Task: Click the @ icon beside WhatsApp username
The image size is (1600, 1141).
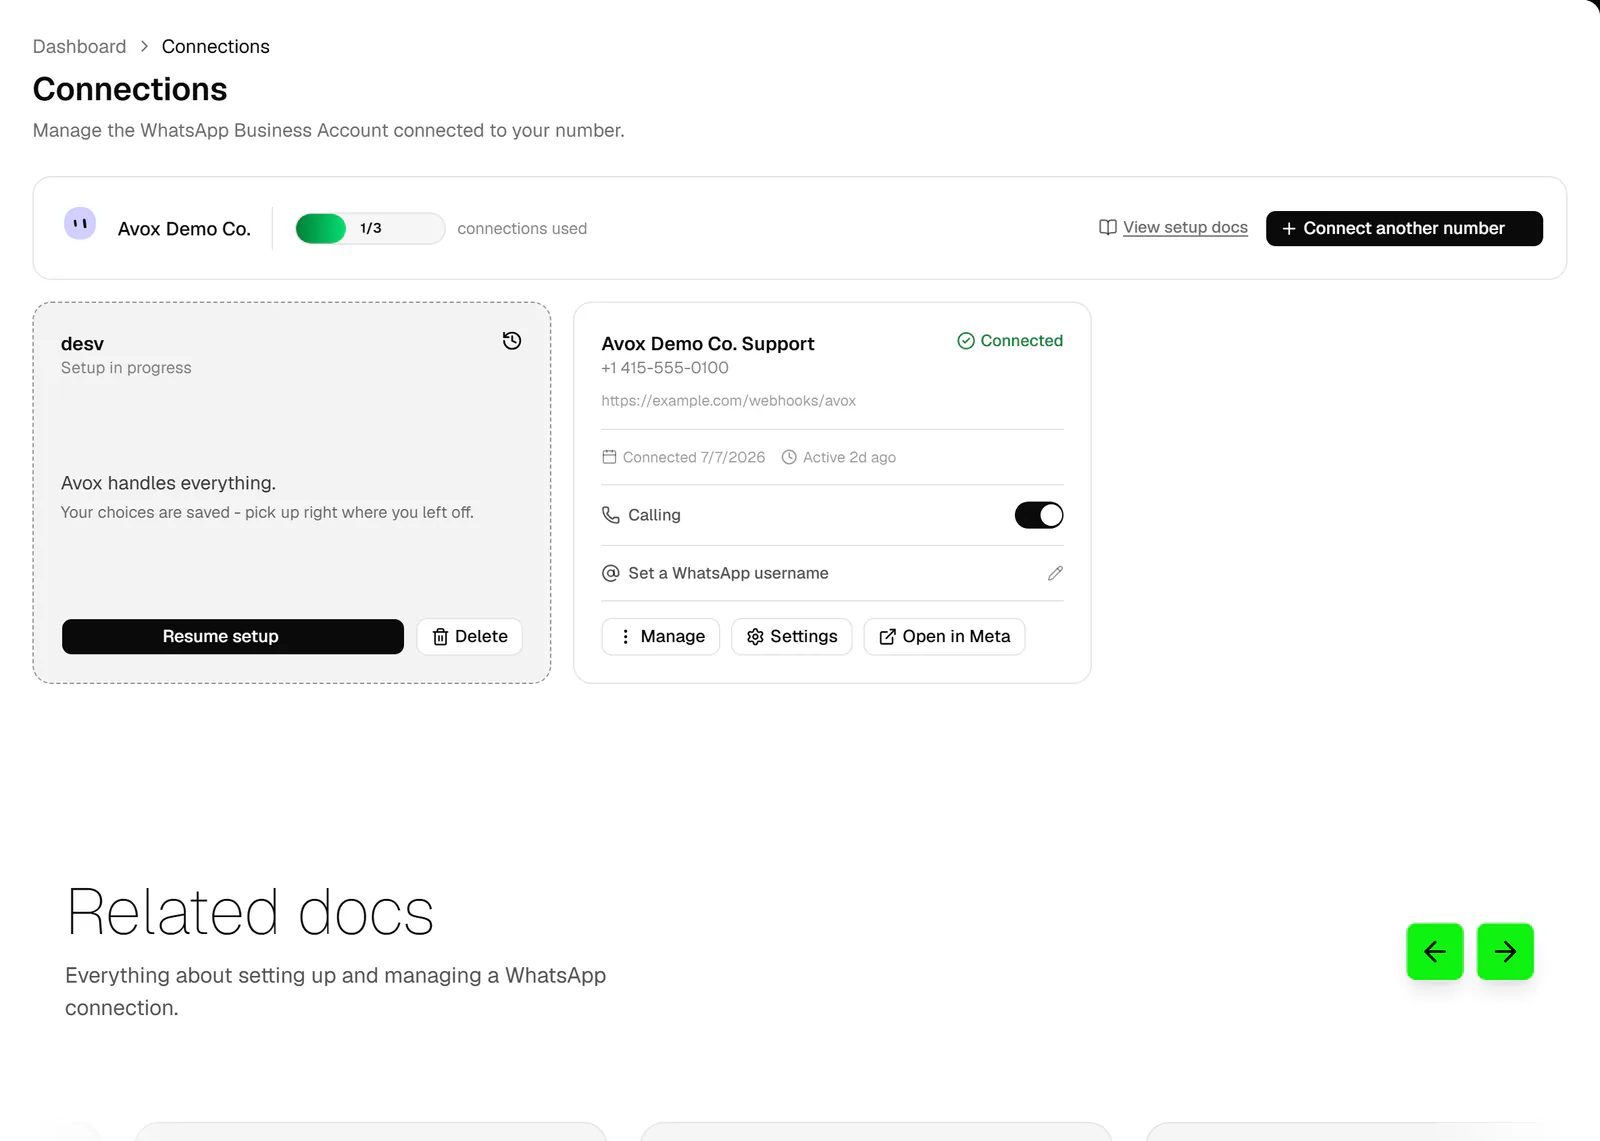Action: 611,573
